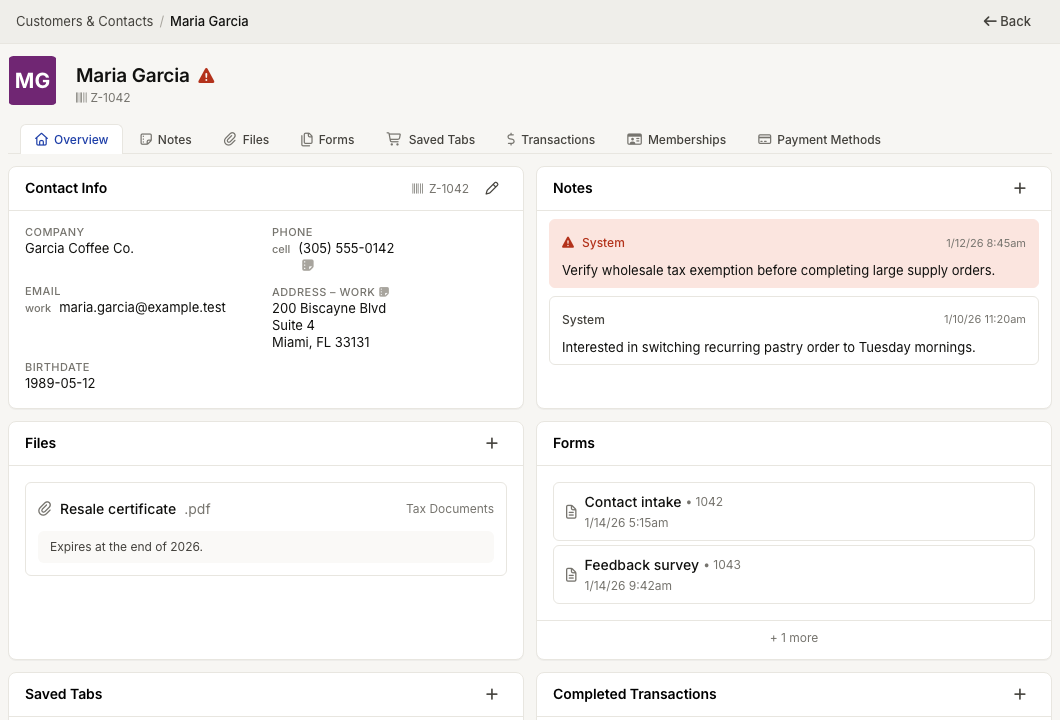Click the email maria.garcia@example.test

tap(142, 307)
